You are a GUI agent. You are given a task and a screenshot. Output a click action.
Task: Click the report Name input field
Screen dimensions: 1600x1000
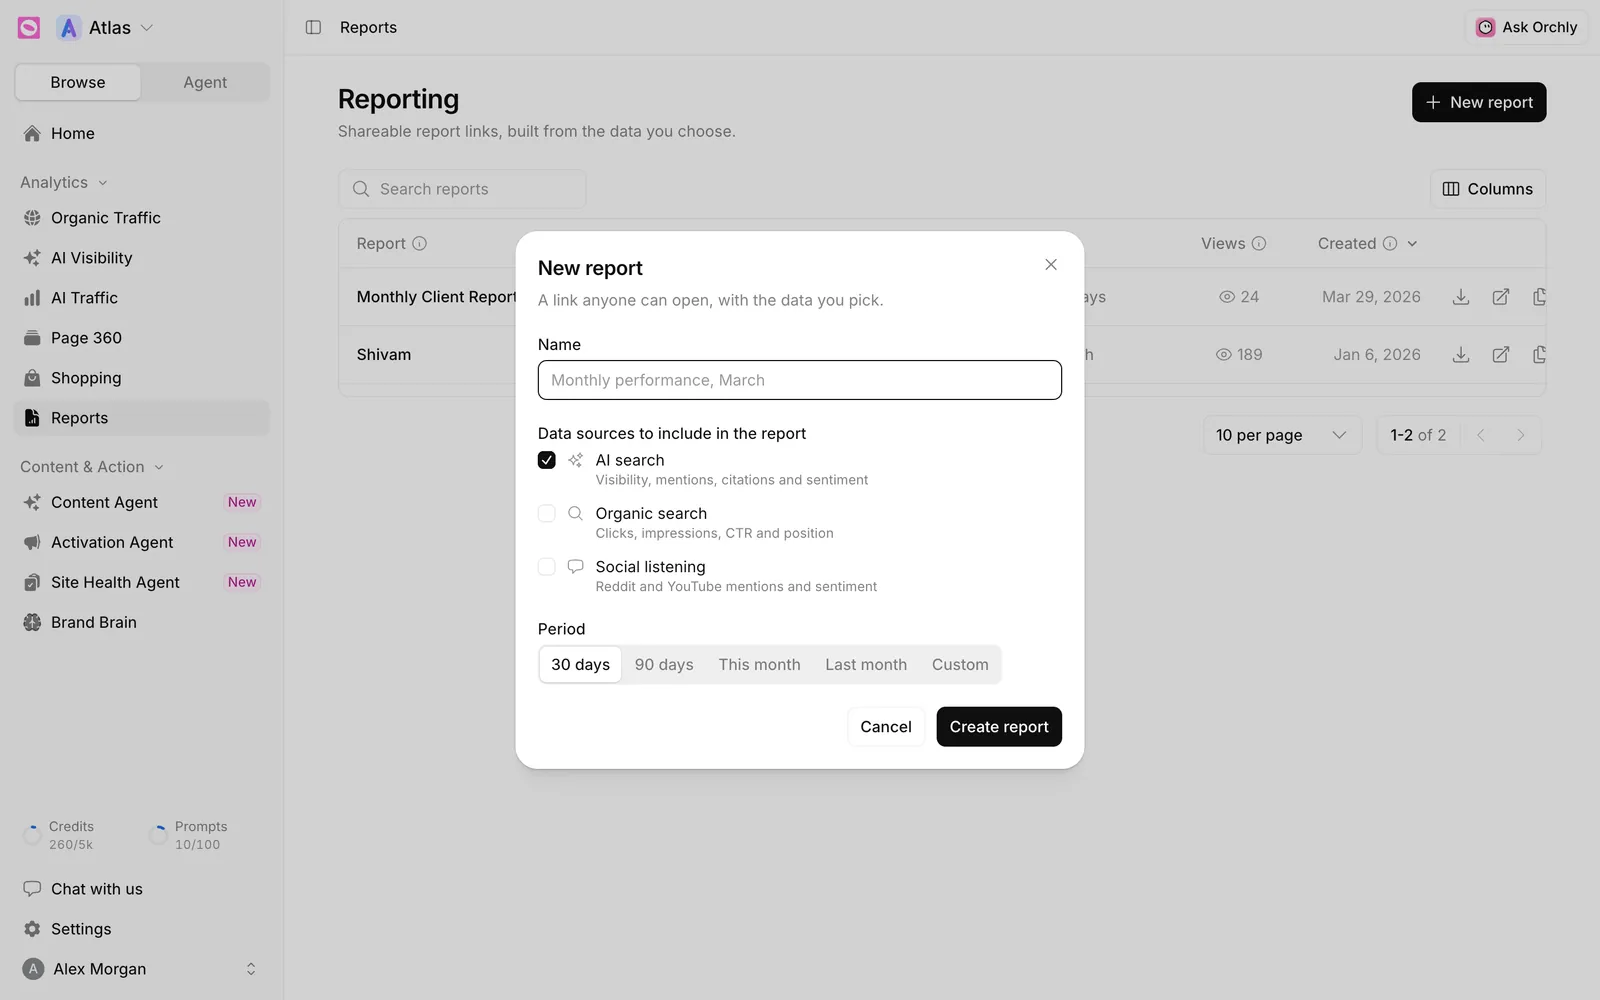800,380
